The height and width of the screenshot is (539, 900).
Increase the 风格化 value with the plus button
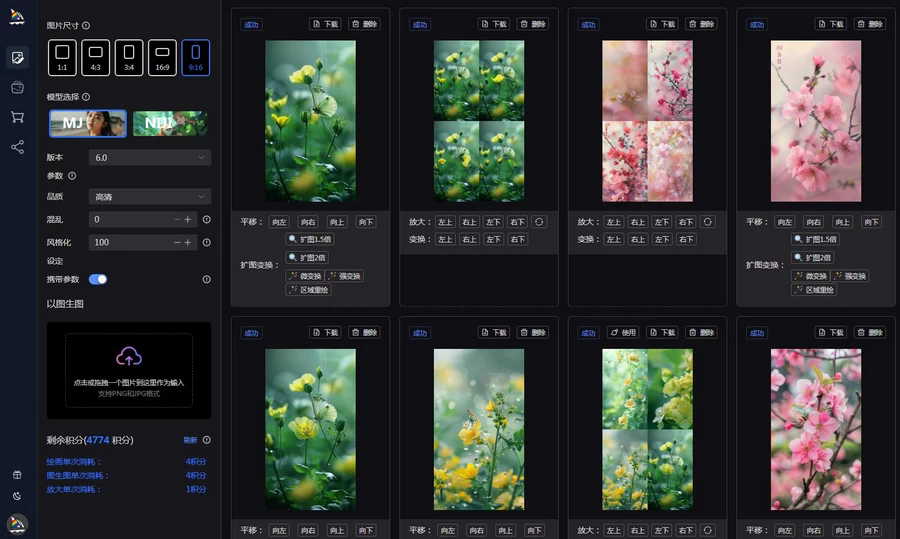coord(188,242)
